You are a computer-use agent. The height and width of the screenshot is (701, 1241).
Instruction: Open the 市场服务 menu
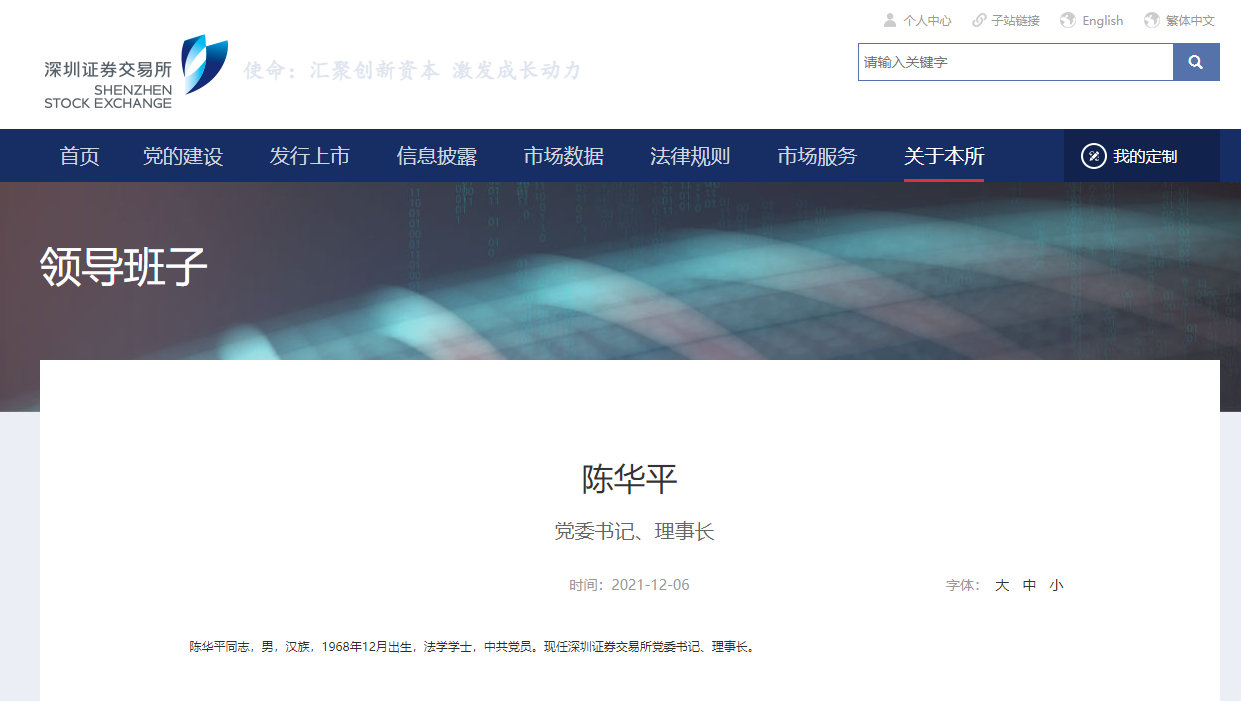tap(817, 156)
